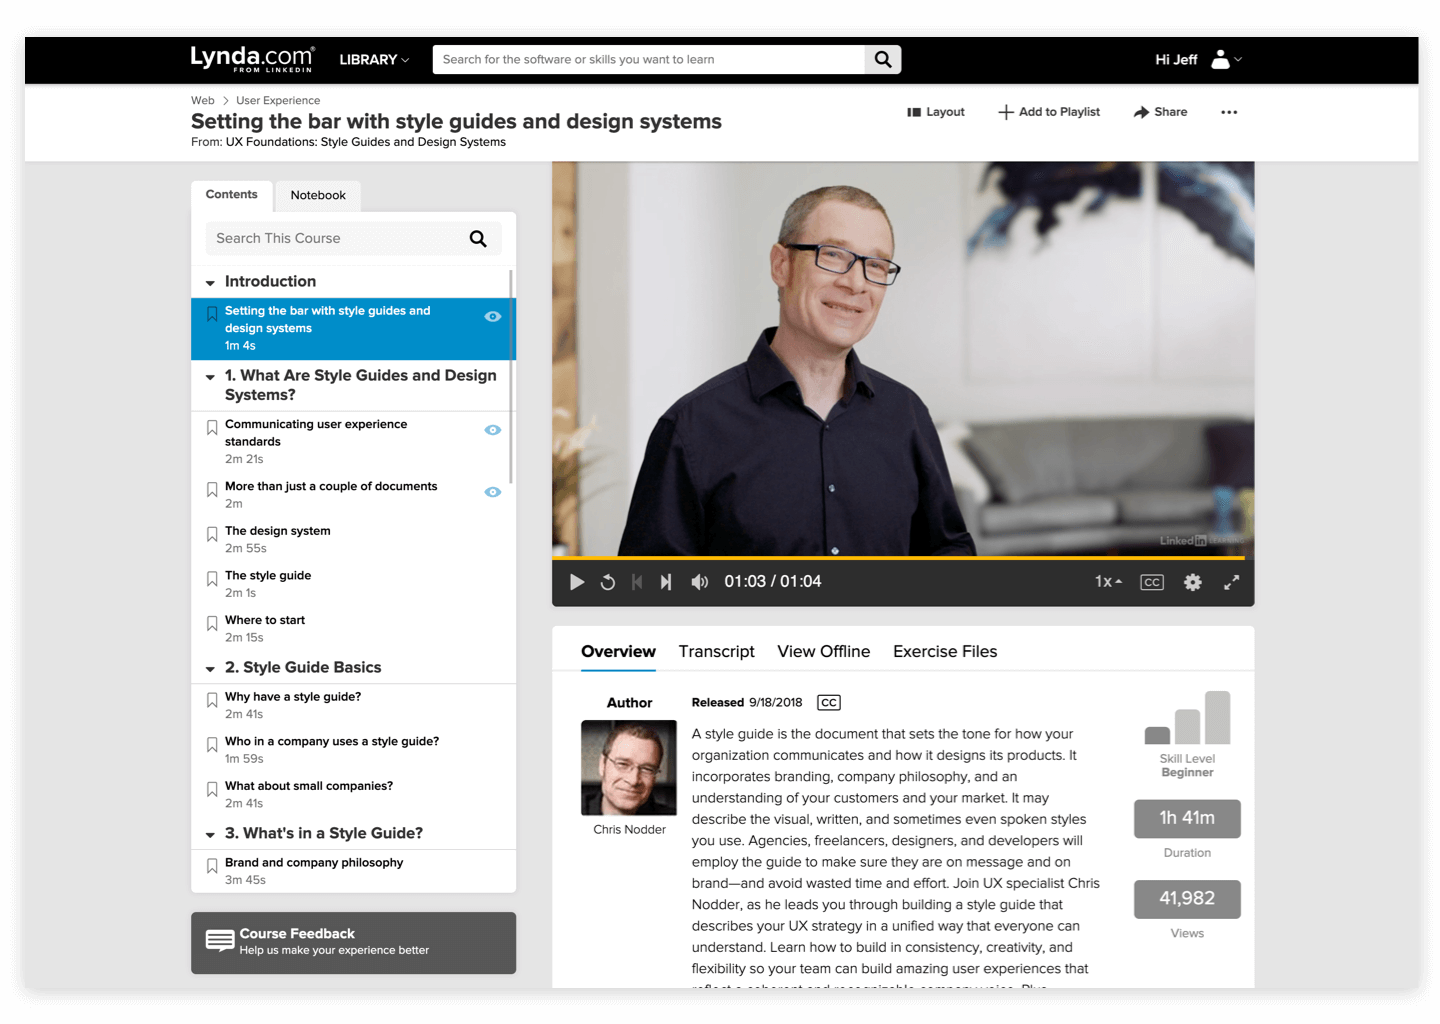Bookmark Where to start lesson

pos(212,624)
